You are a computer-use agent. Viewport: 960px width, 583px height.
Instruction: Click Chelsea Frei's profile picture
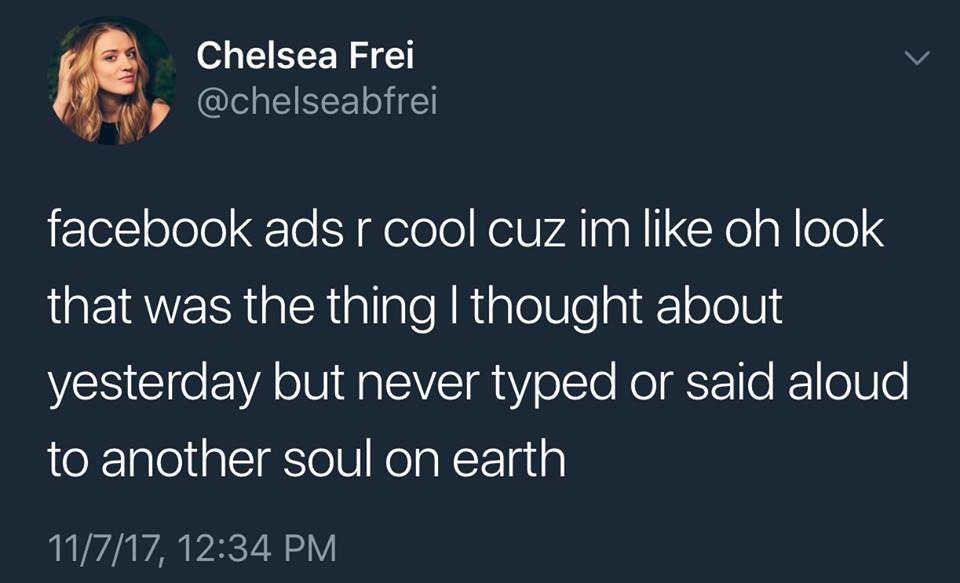[x=113, y=81]
